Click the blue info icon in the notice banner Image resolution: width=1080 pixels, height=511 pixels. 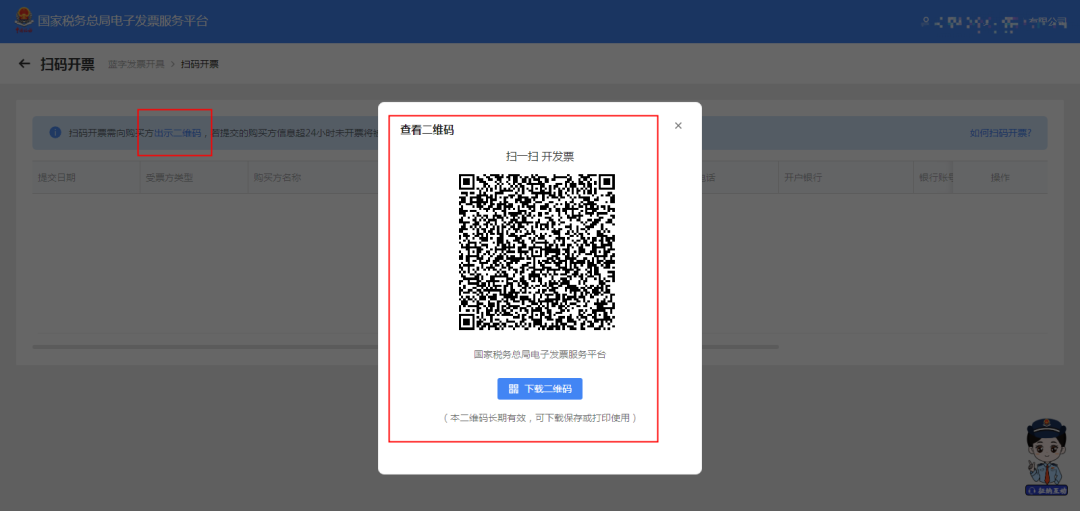point(54,133)
